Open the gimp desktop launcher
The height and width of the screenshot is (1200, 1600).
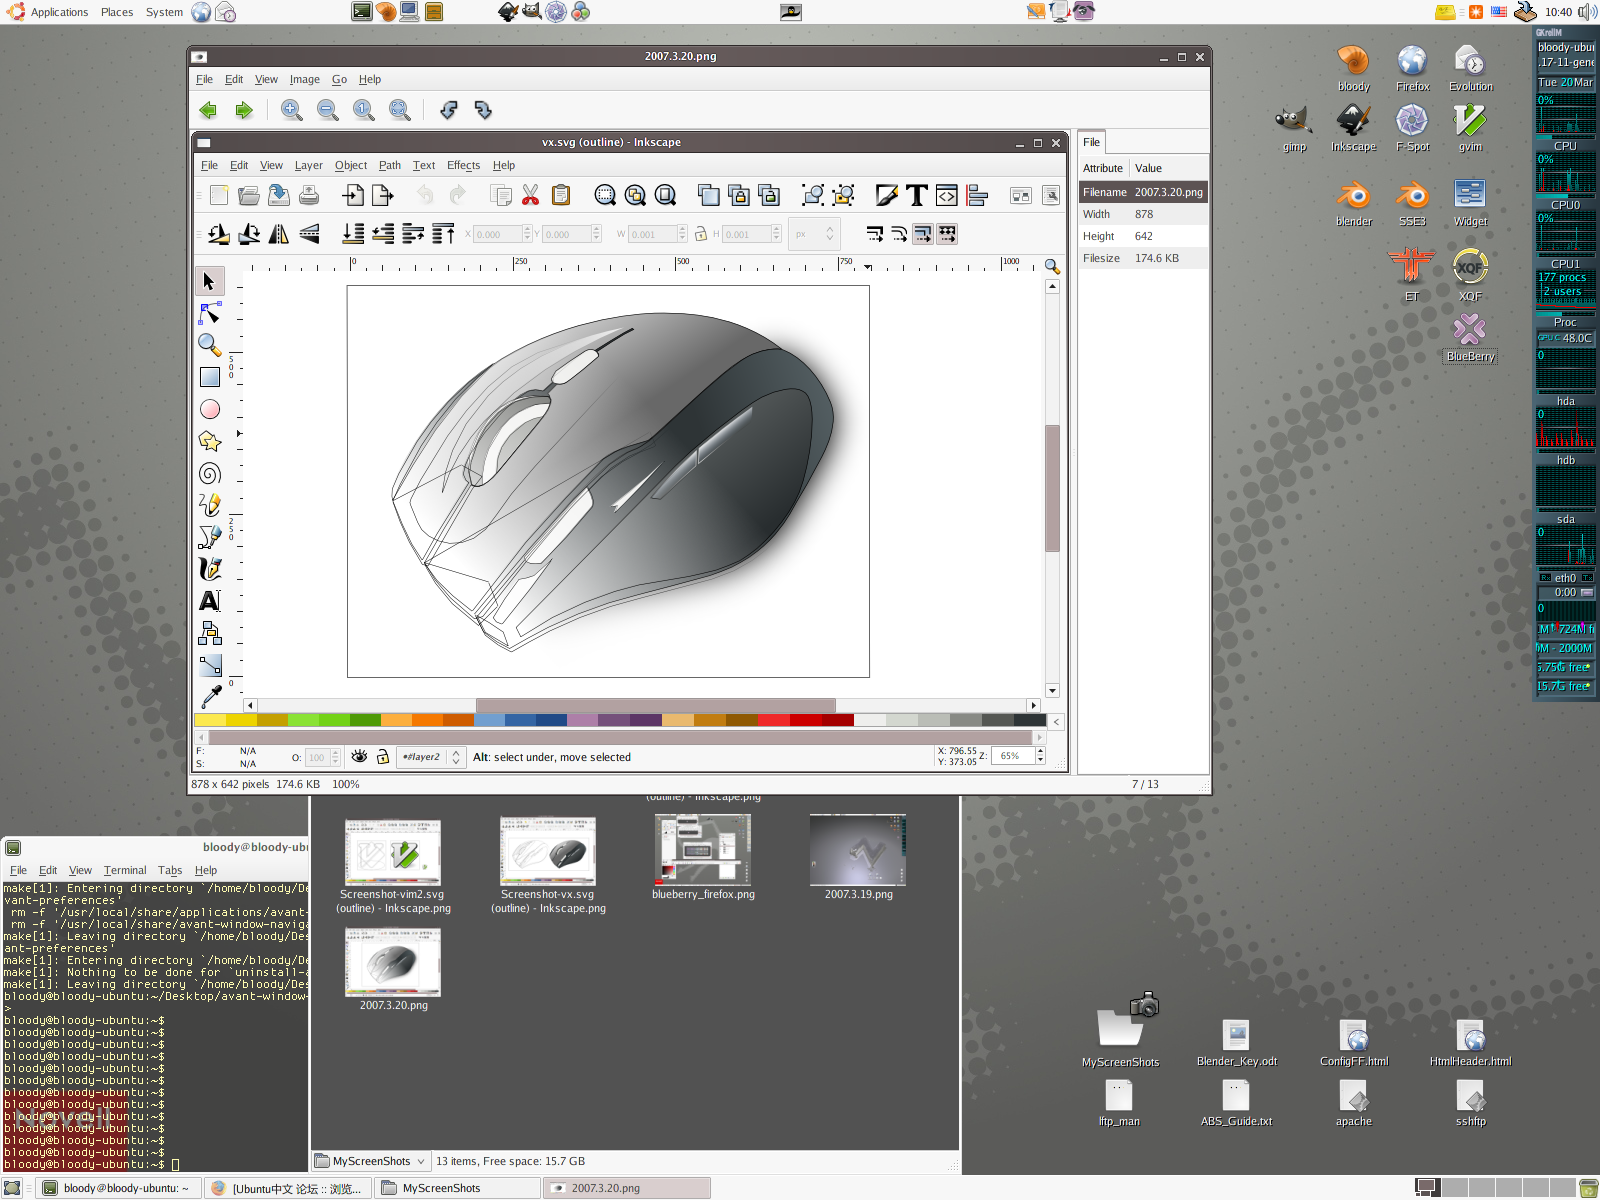pyautogui.click(x=1294, y=128)
